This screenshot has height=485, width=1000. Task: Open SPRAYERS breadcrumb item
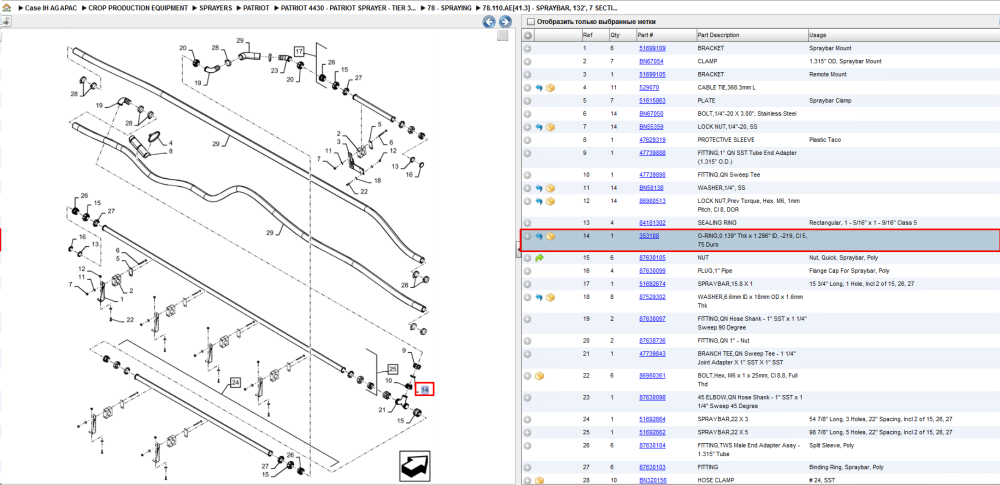[x=216, y=8]
